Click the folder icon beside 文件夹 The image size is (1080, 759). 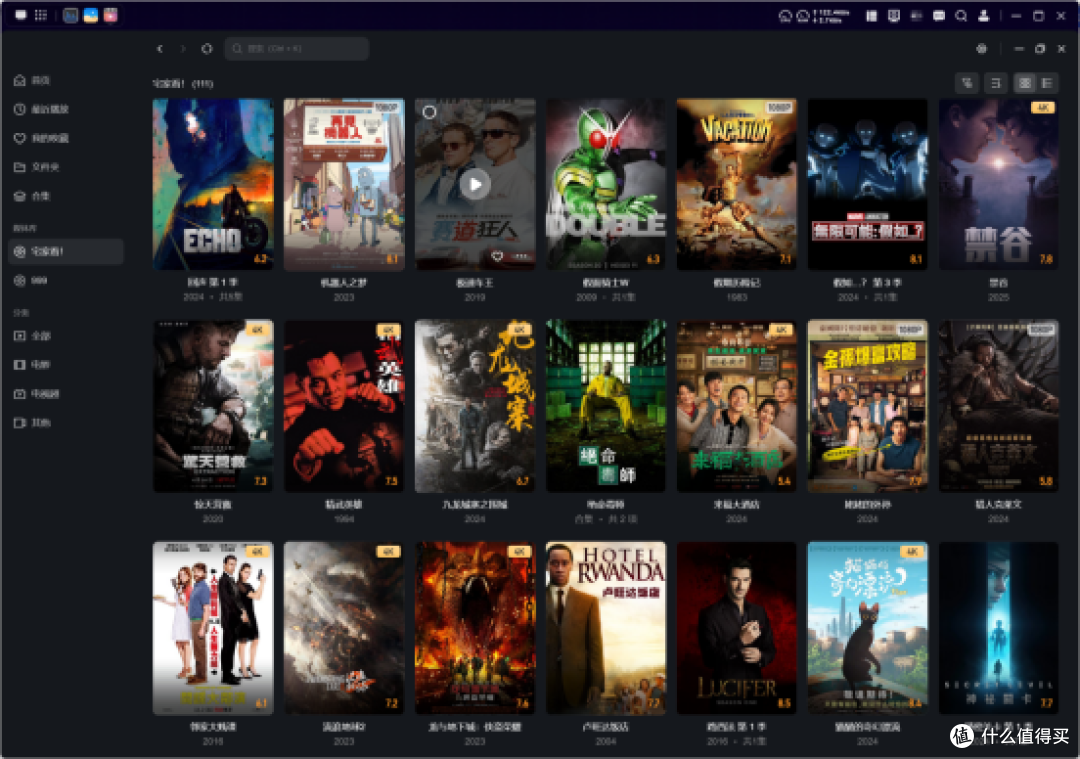[19, 167]
